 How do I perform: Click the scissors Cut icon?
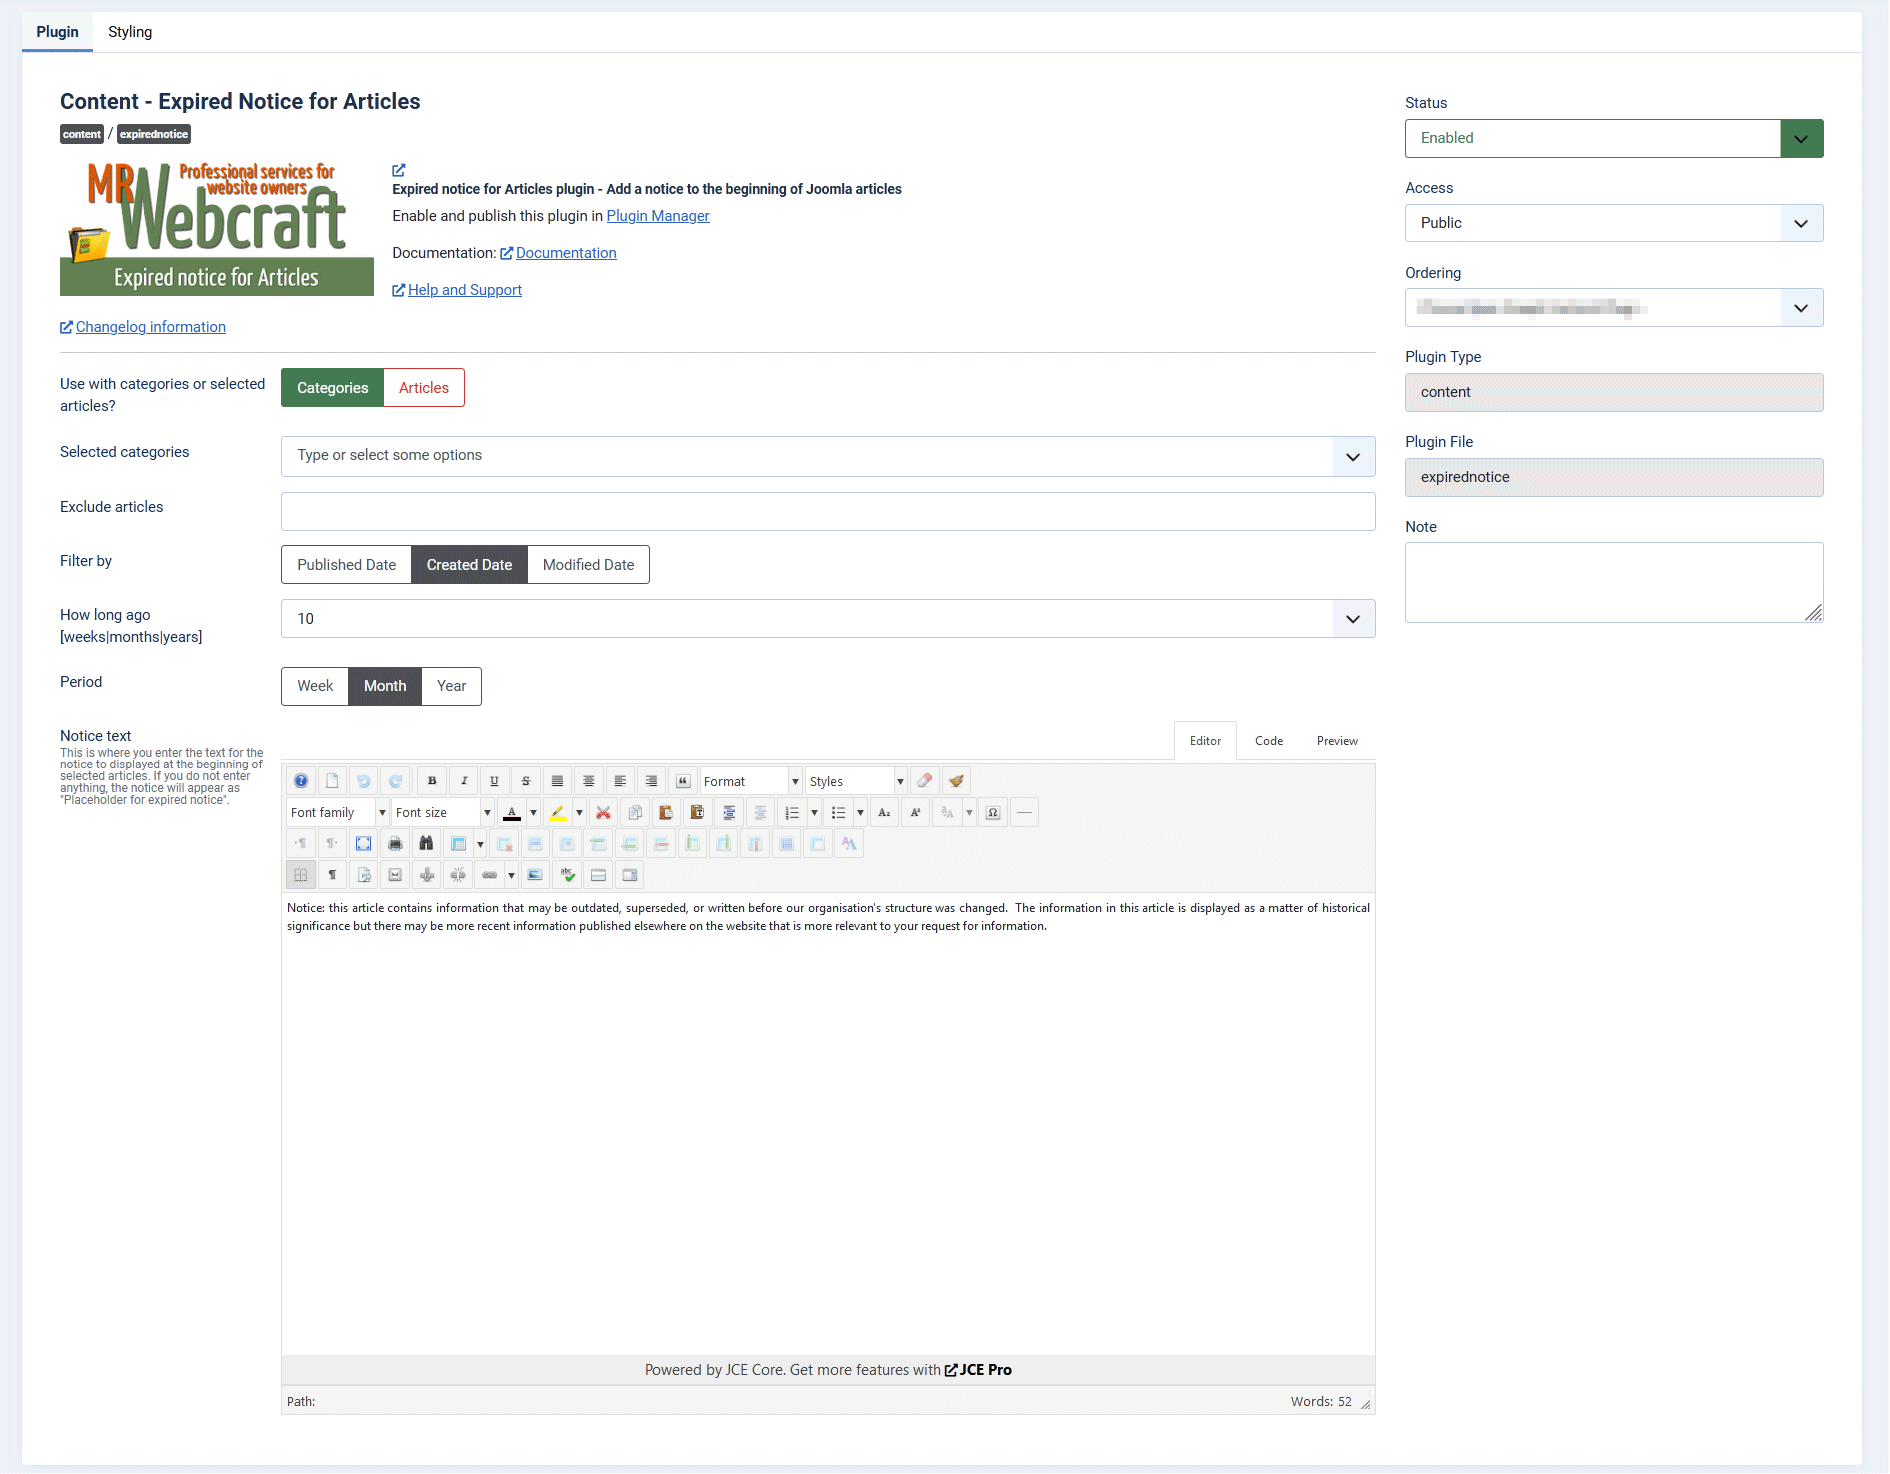[x=603, y=813]
